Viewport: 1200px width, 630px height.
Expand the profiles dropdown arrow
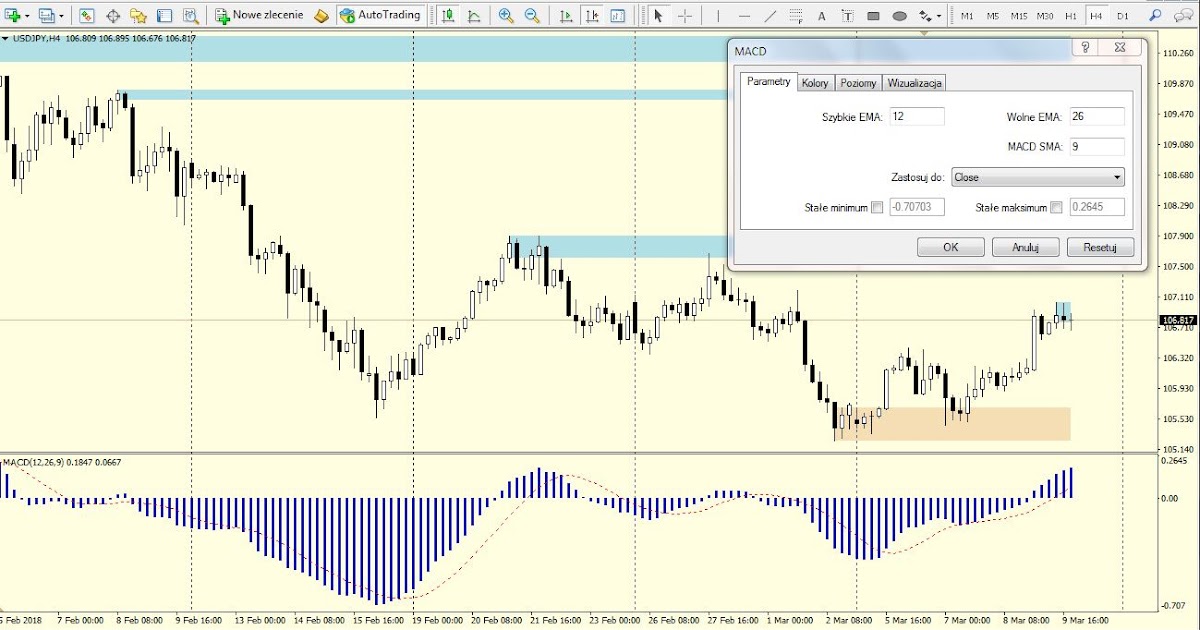(x=60, y=16)
